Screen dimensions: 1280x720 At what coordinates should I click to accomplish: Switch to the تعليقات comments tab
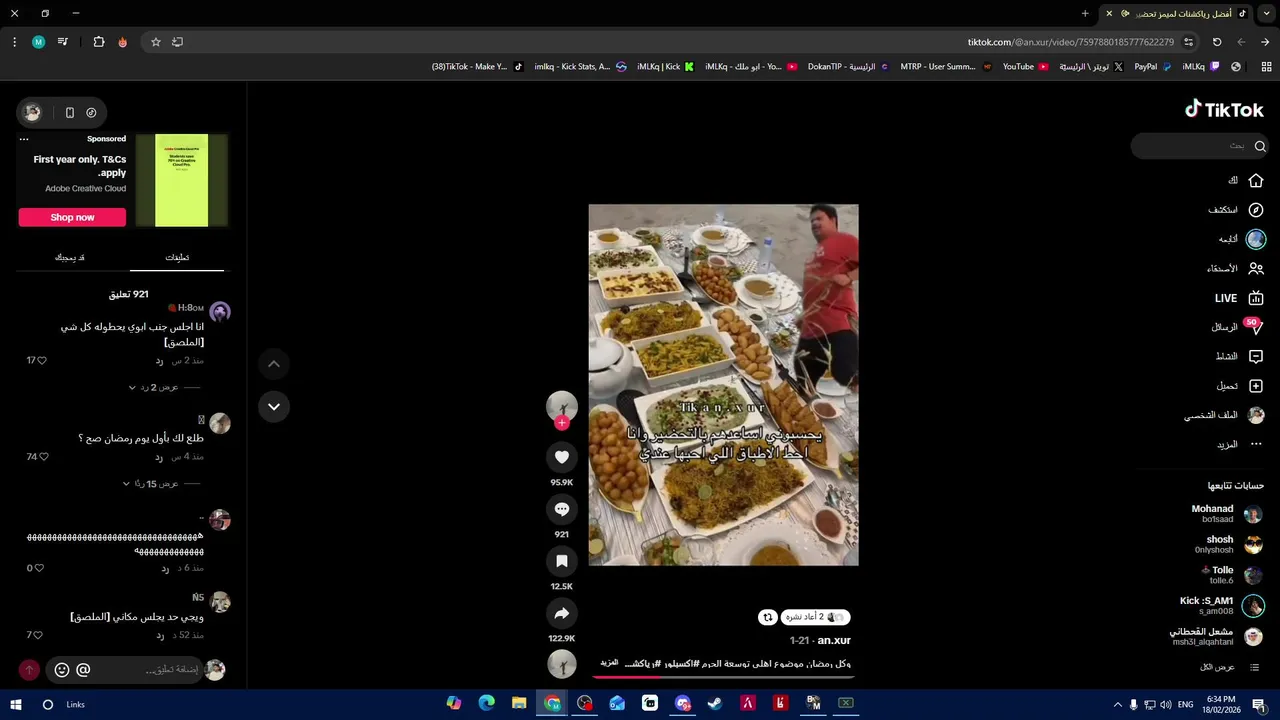177,257
